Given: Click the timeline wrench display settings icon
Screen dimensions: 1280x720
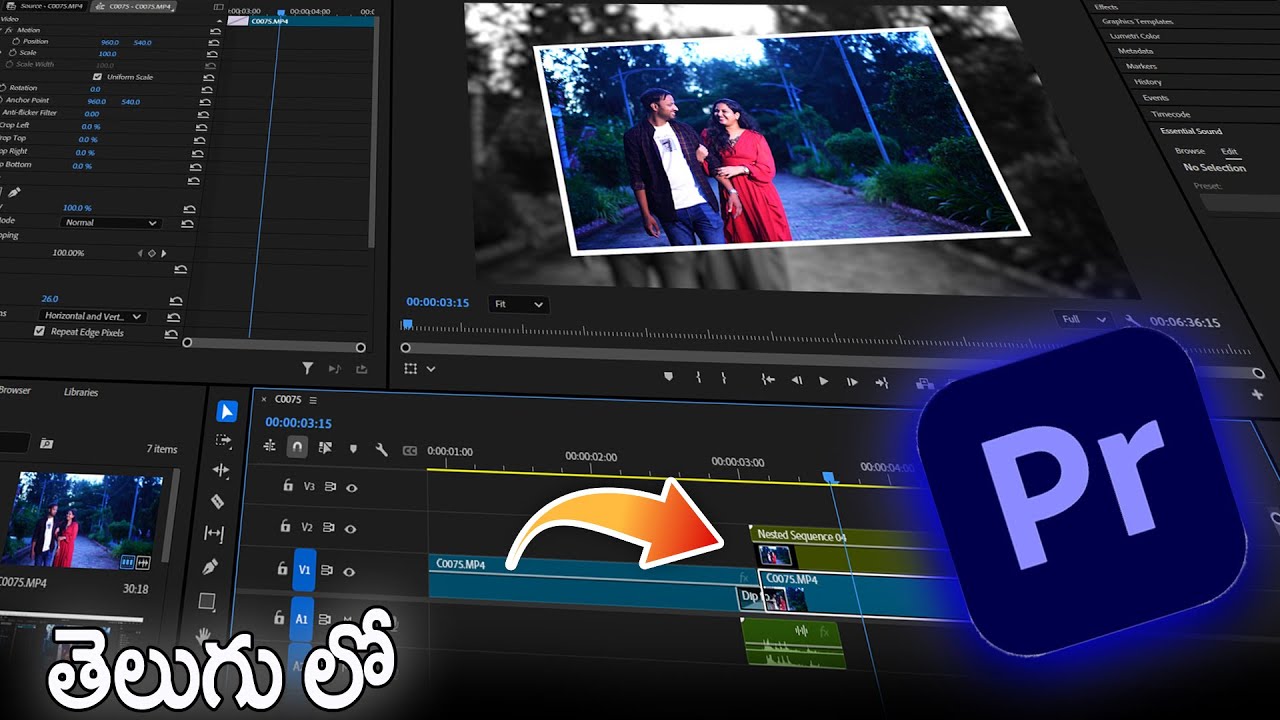Looking at the screenshot, I should pos(381,450).
